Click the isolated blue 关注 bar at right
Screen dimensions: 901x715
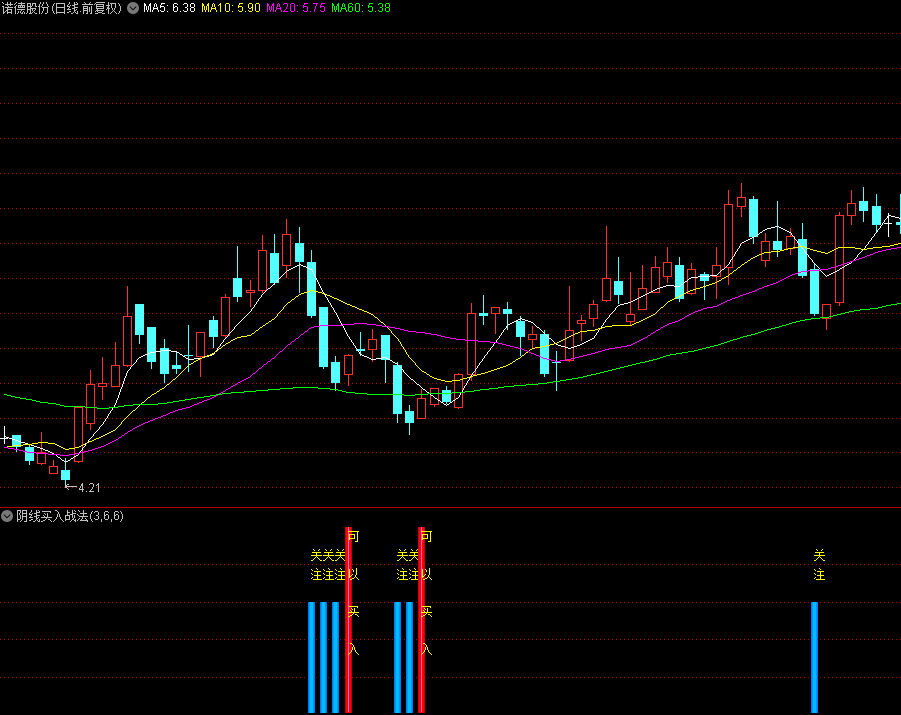click(814, 657)
